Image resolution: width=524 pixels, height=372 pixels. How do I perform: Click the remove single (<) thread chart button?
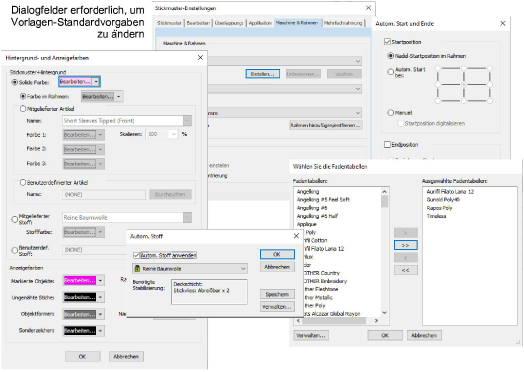coord(406,258)
